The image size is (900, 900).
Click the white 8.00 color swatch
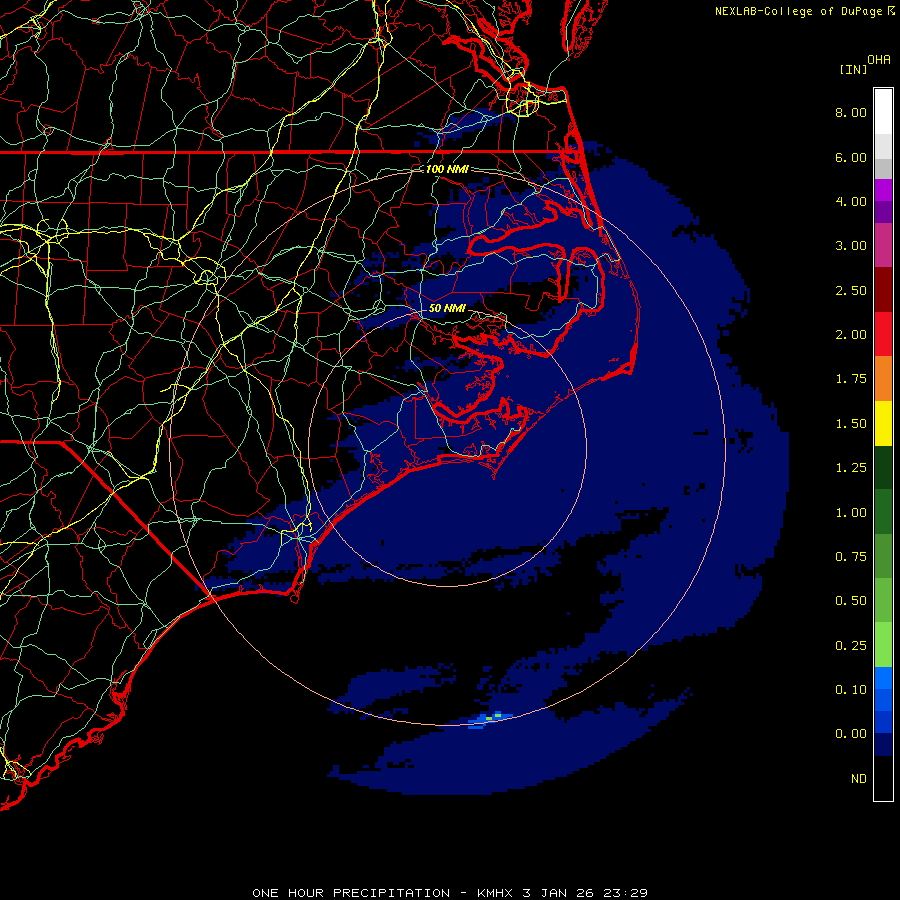coord(883,112)
